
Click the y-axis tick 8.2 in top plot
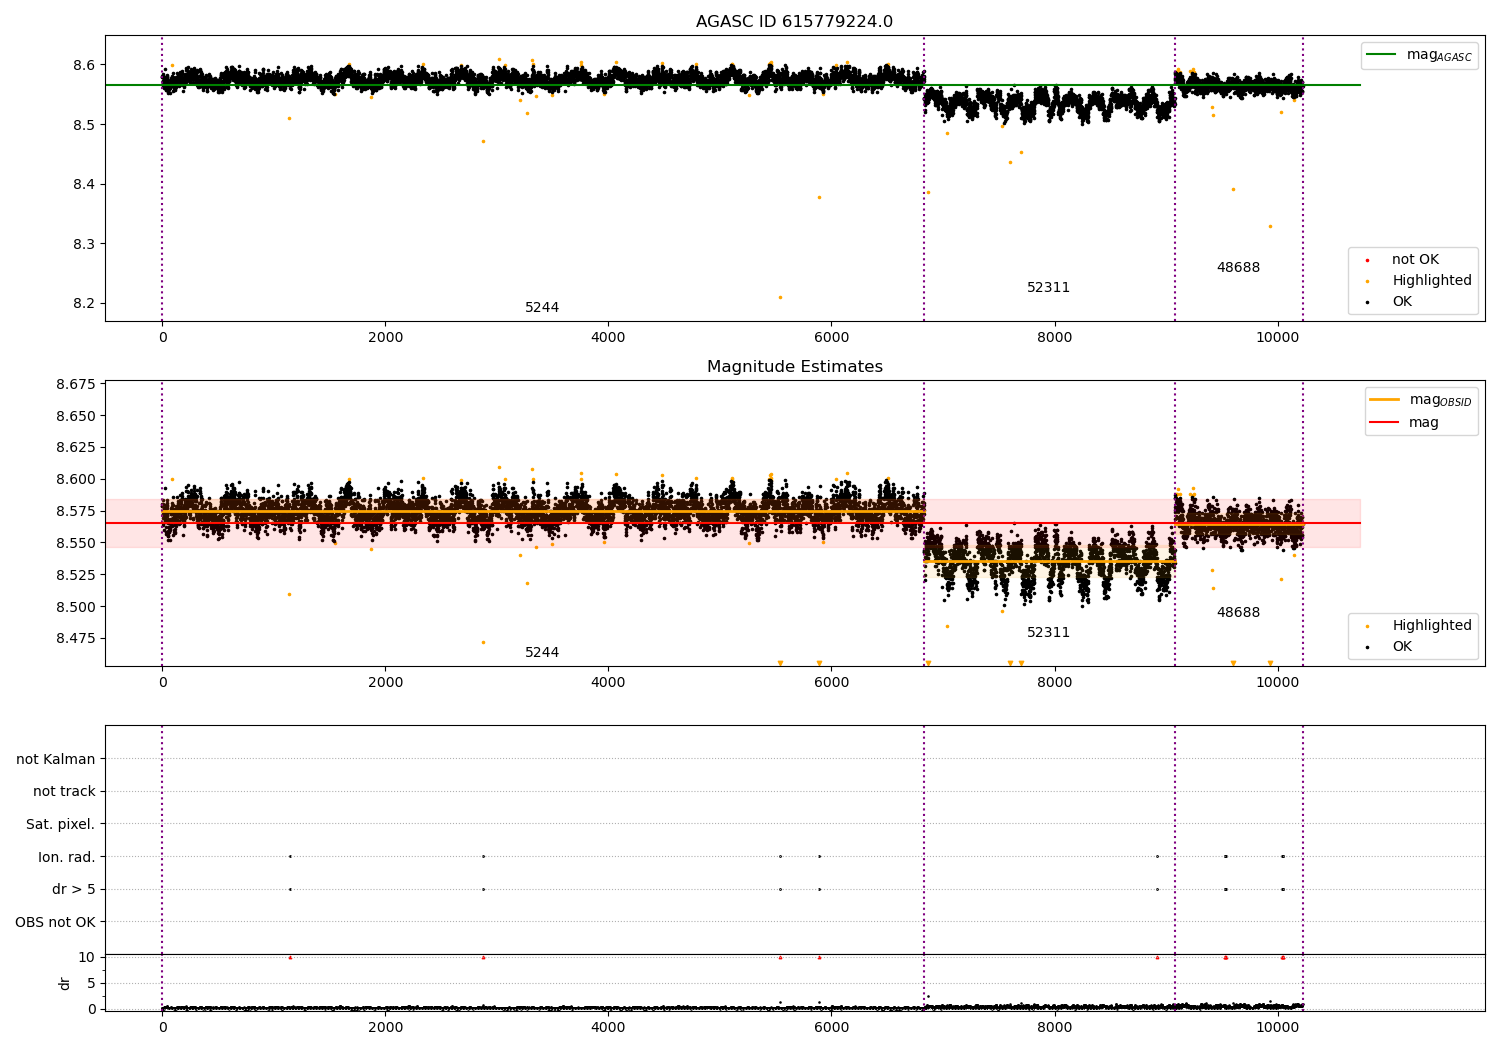coord(83,303)
